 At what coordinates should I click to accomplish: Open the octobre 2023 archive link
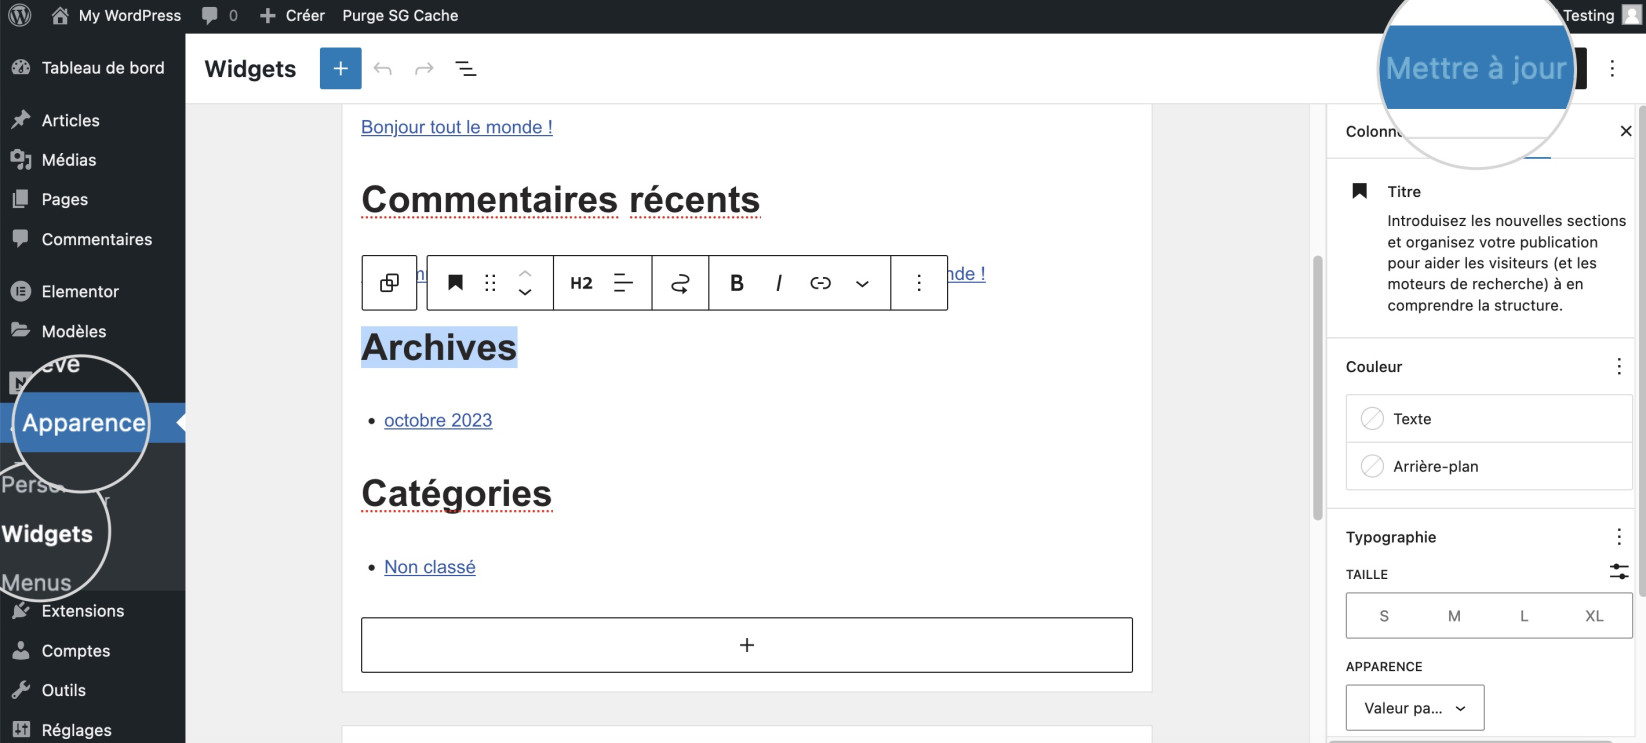[438, 421]
